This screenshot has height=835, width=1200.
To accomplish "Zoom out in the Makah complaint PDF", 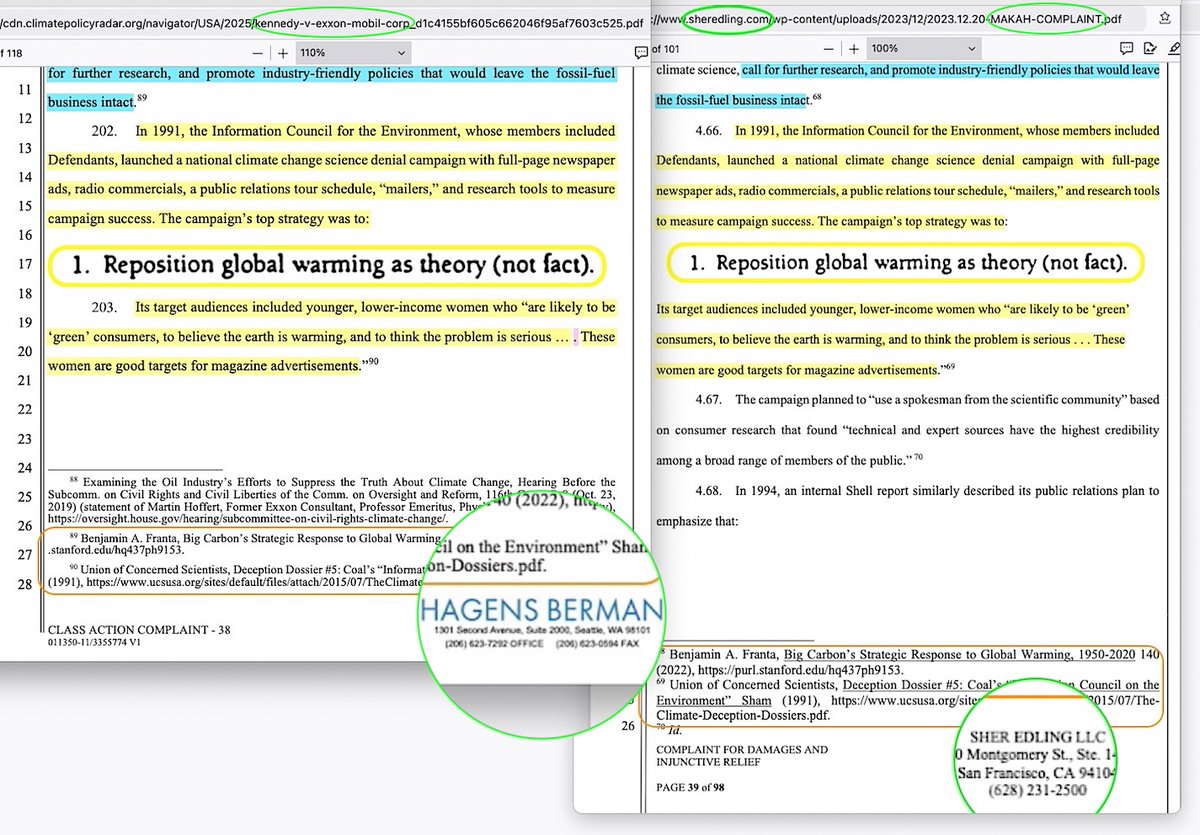I will [x=827, y=48].
